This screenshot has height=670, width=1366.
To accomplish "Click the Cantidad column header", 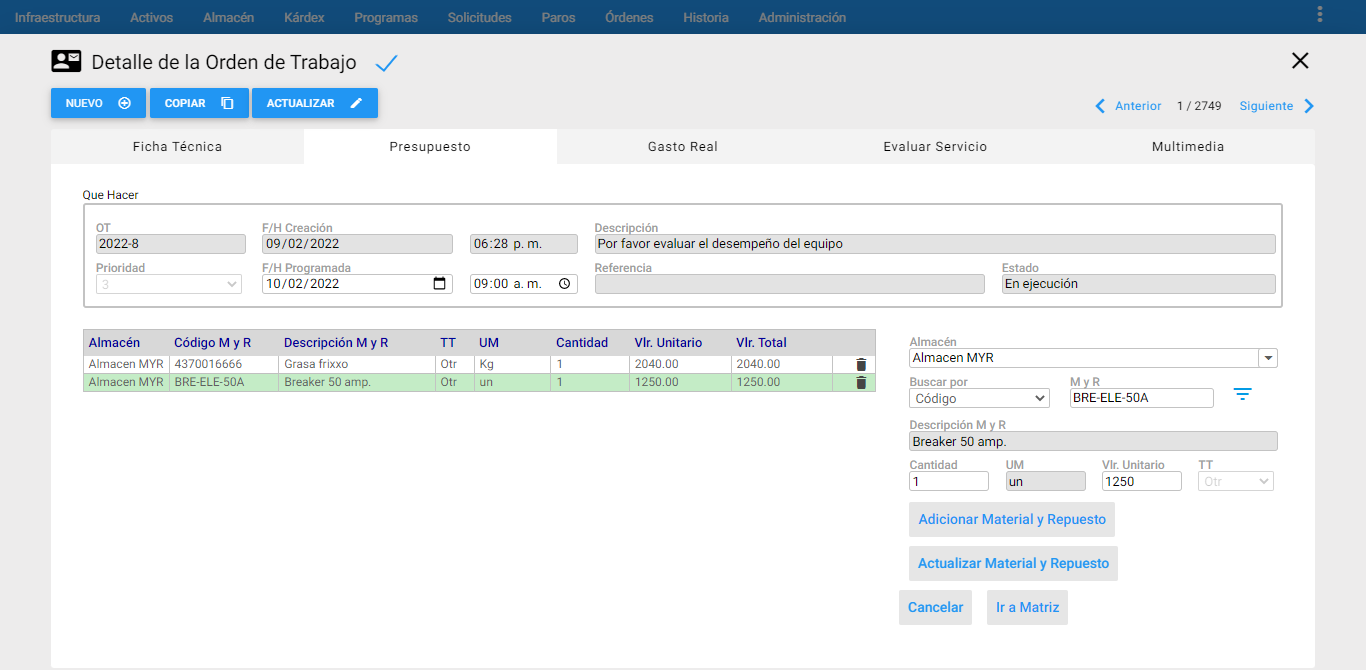I will click(582, 343).
